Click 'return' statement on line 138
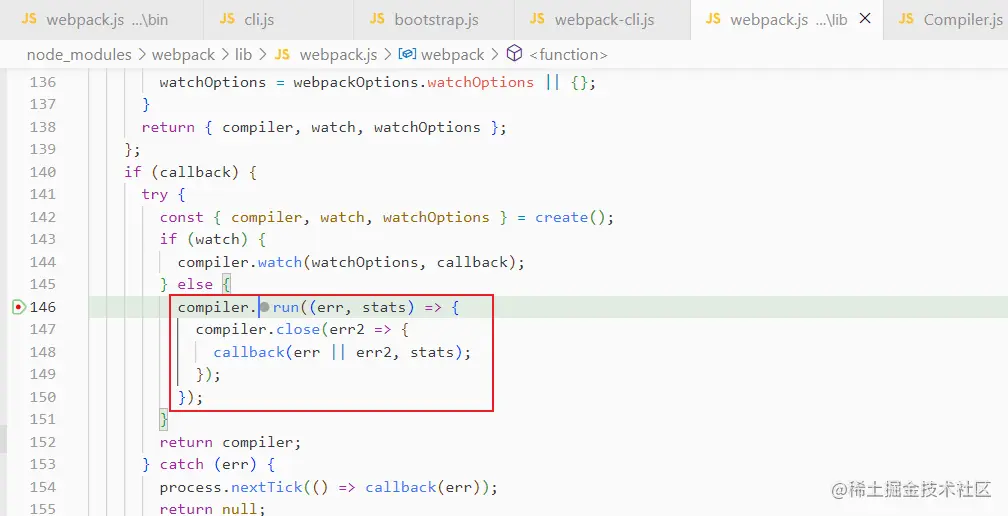The image size is (1008, 516). (168, 127)
